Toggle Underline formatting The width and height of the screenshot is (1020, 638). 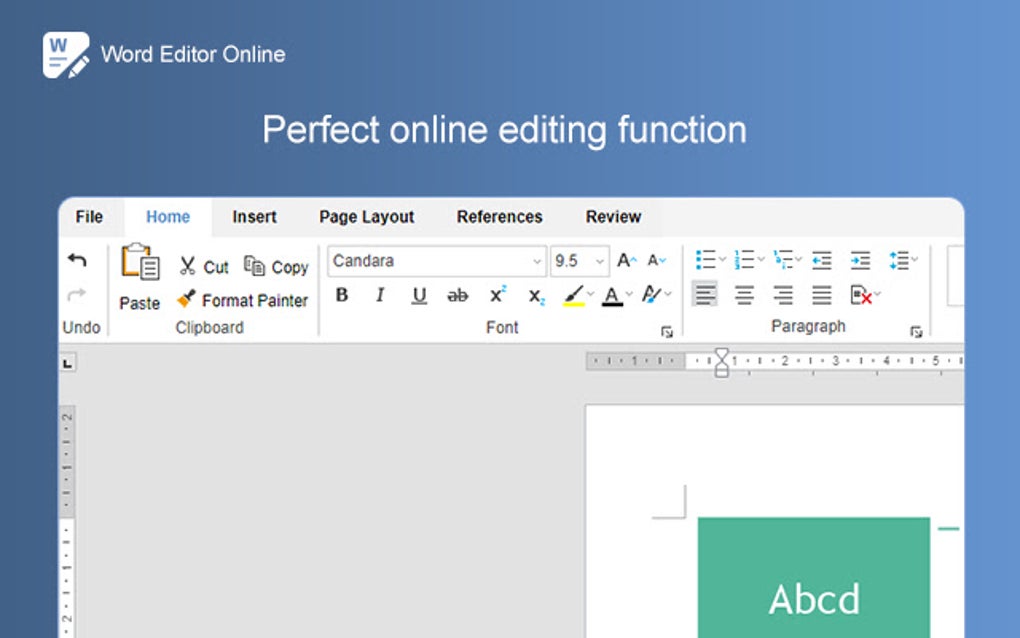point(420,296)
